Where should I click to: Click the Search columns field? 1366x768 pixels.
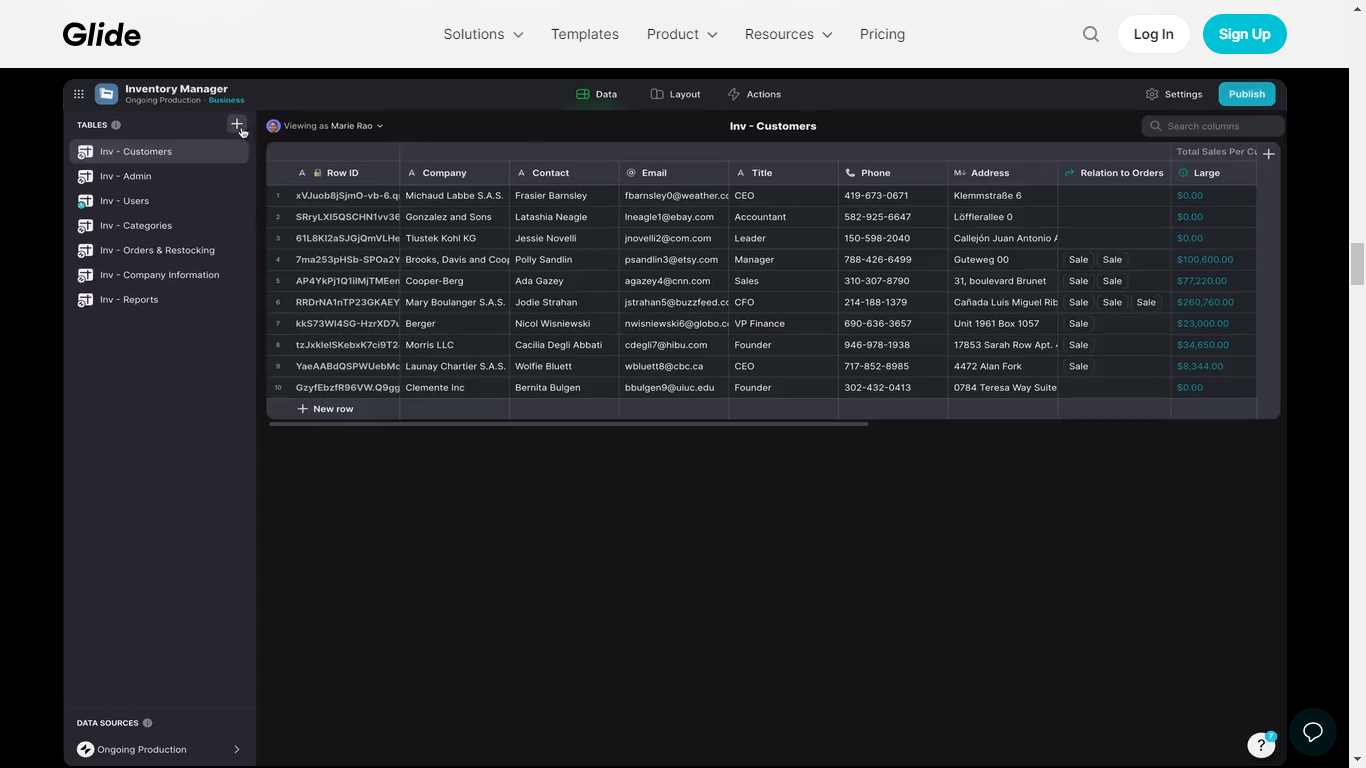(1213, 126)
